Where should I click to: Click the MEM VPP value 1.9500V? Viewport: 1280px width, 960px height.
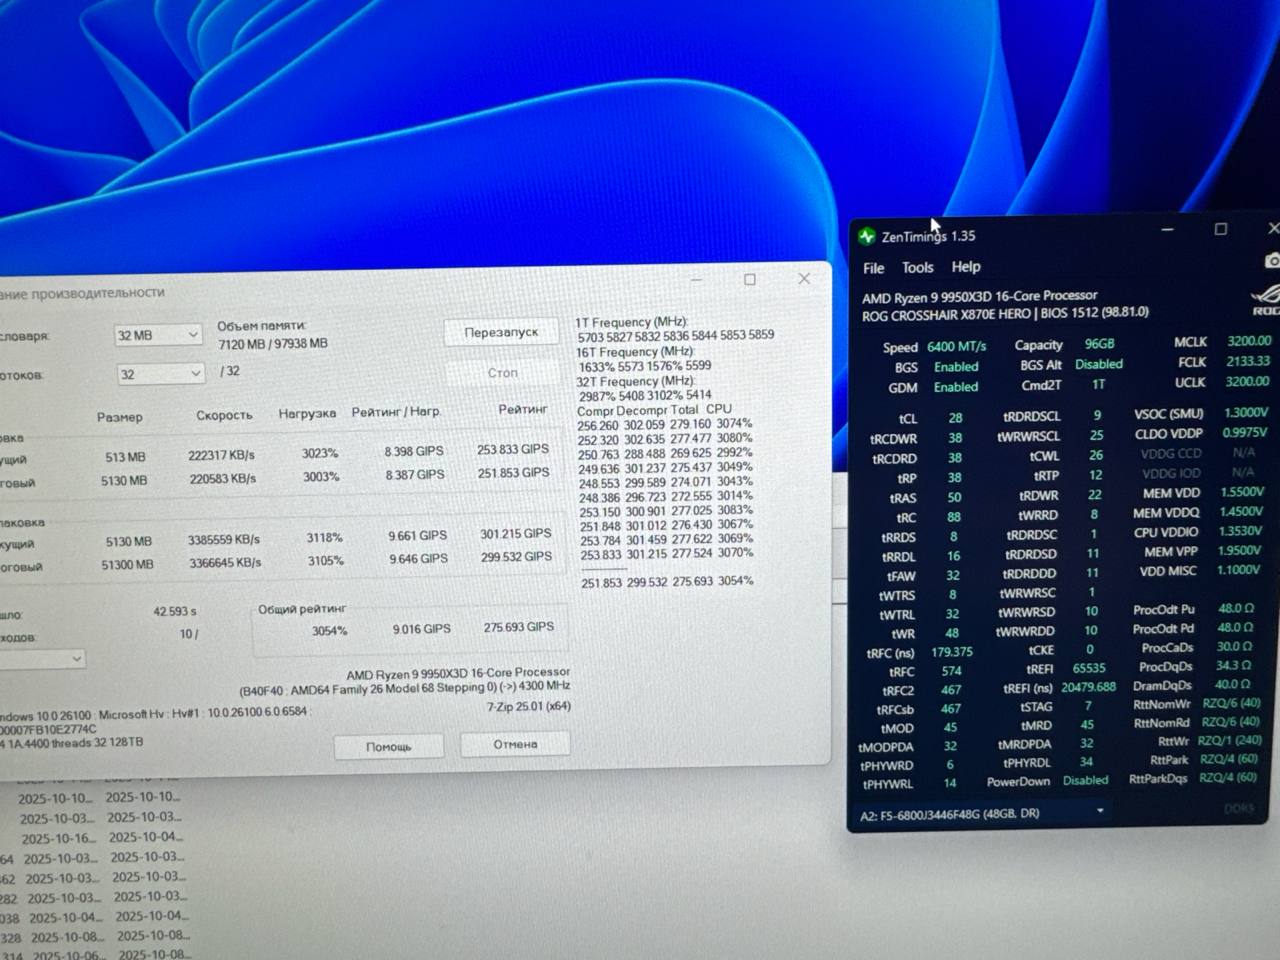1239,551
